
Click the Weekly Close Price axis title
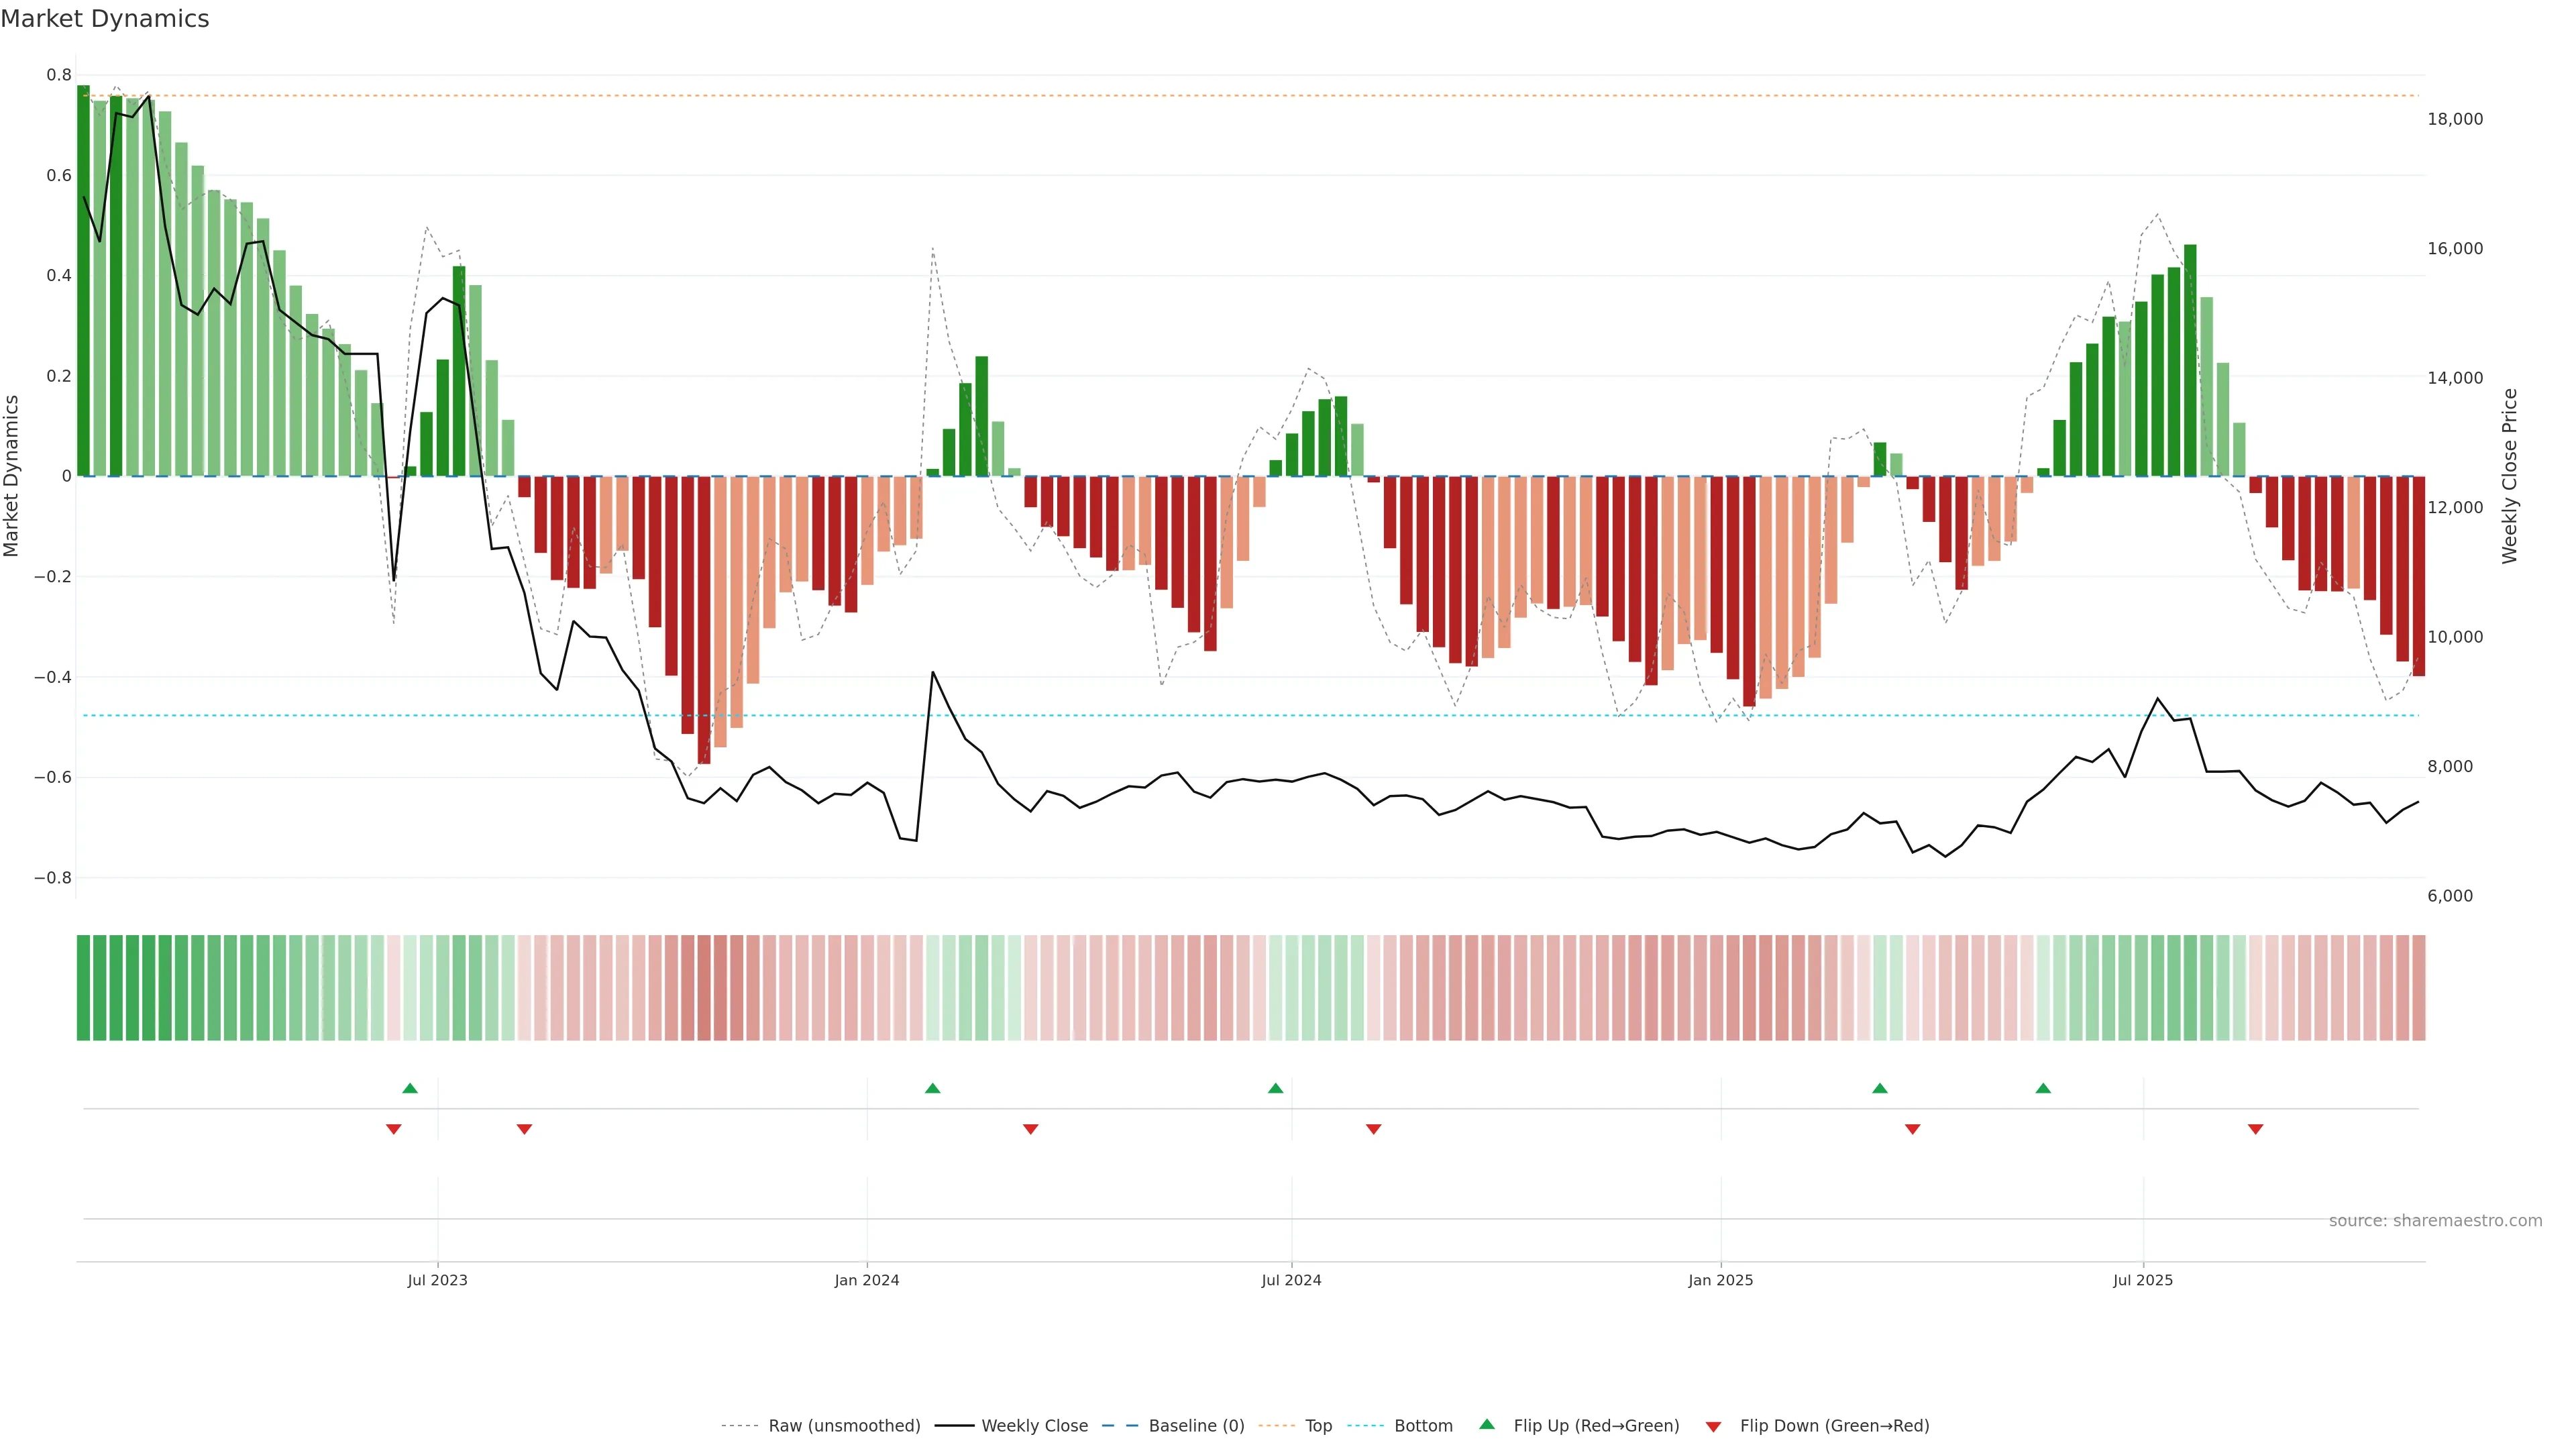[x=2509, y=476]
